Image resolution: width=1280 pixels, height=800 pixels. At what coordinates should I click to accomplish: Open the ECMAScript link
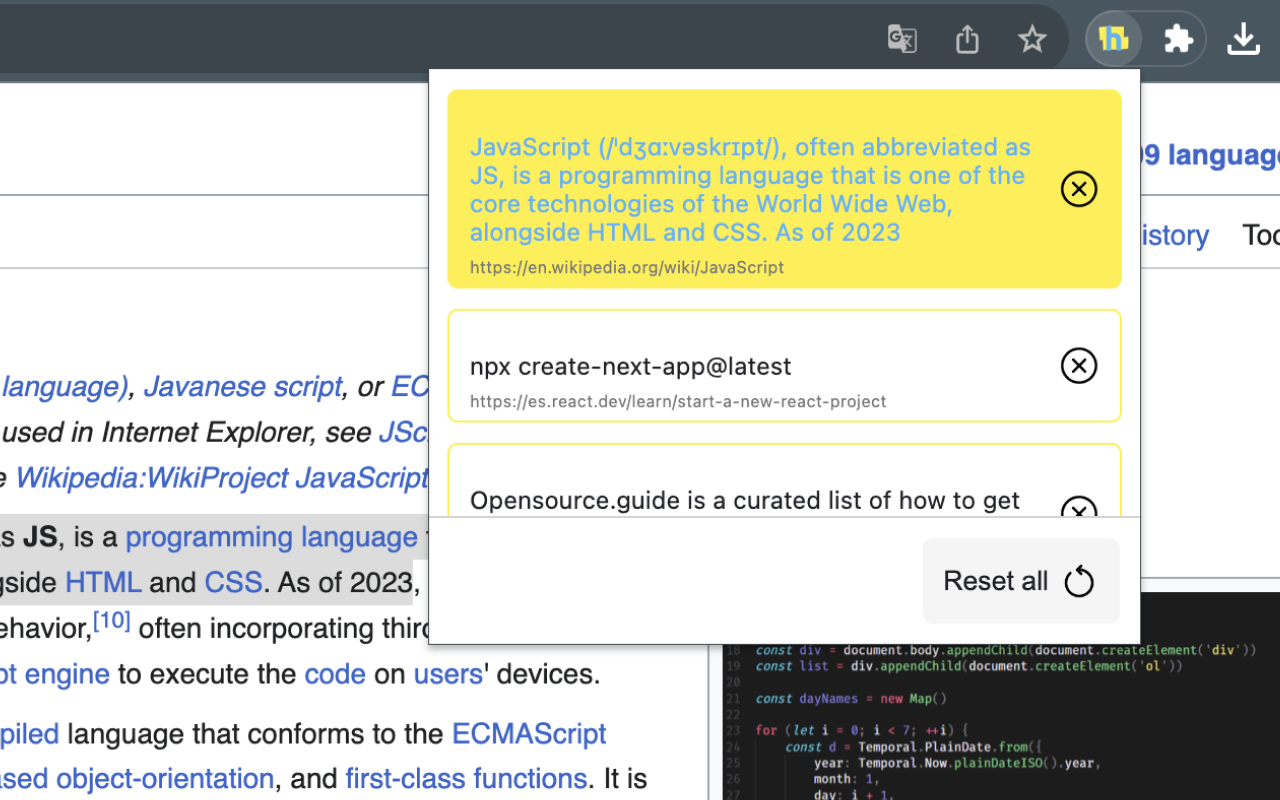point(528,734)
